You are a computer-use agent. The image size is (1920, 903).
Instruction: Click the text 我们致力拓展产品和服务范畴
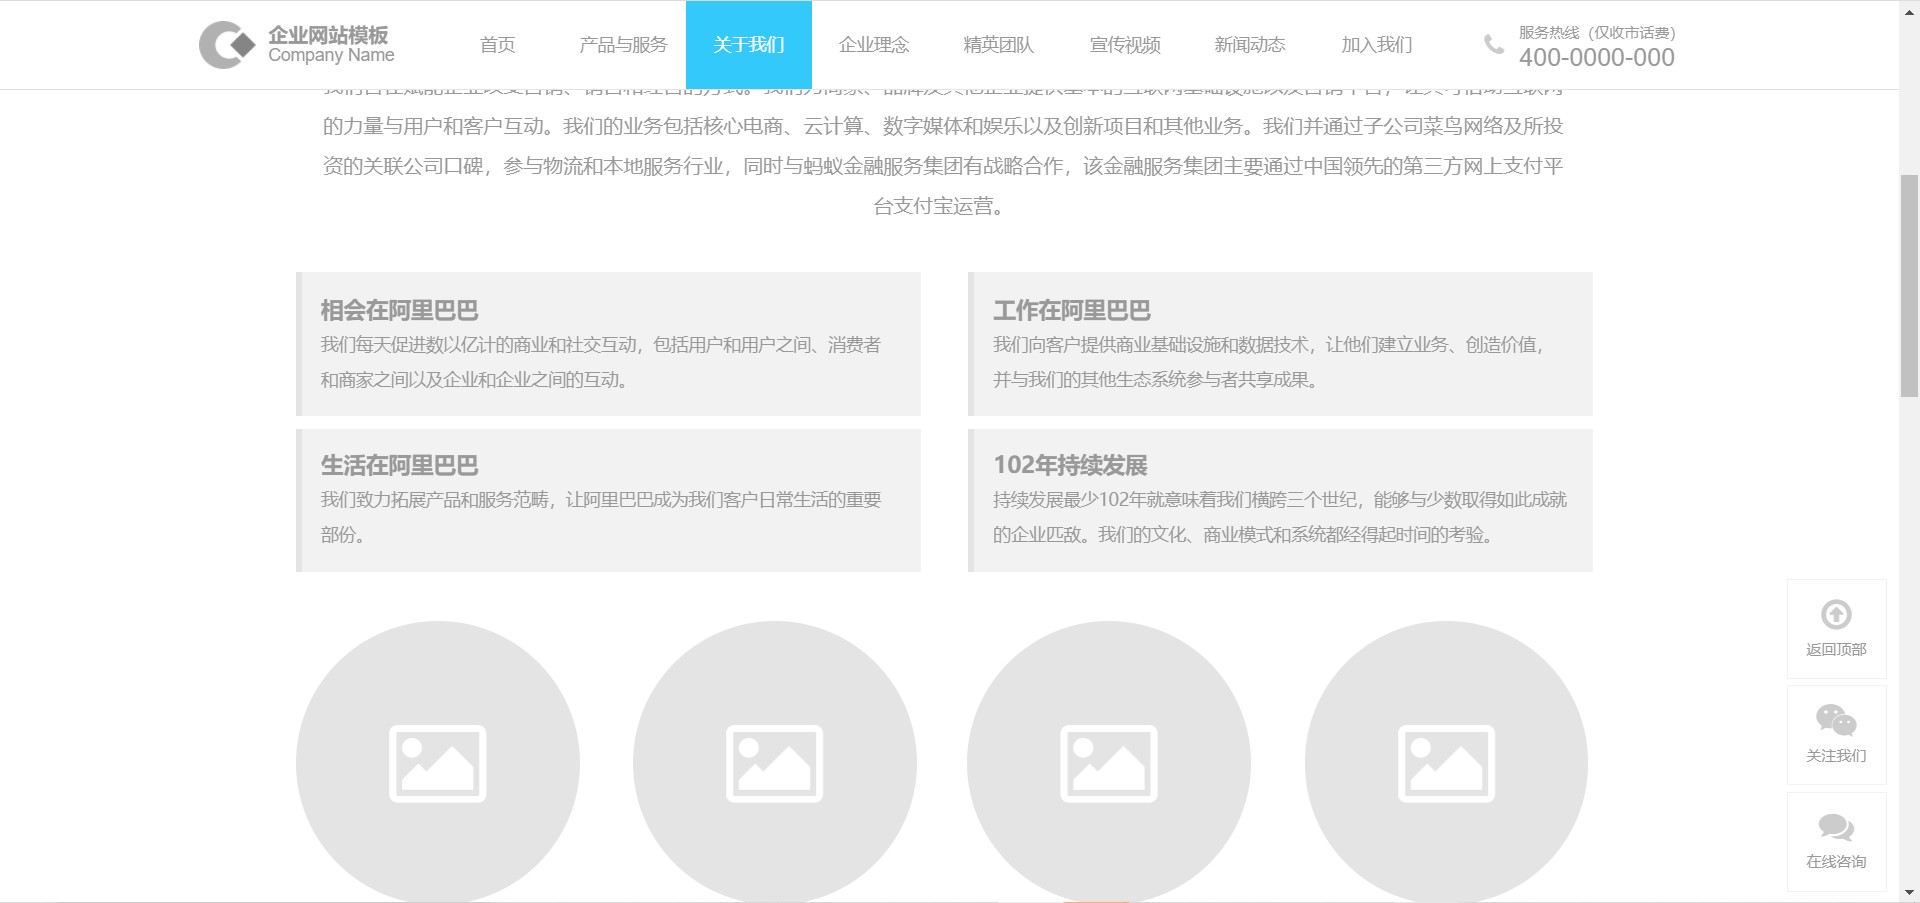click(x=434, y=500)
